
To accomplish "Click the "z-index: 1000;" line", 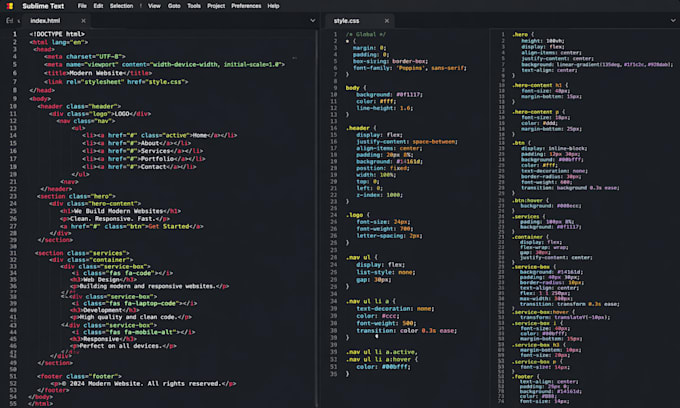I will 379,195.
